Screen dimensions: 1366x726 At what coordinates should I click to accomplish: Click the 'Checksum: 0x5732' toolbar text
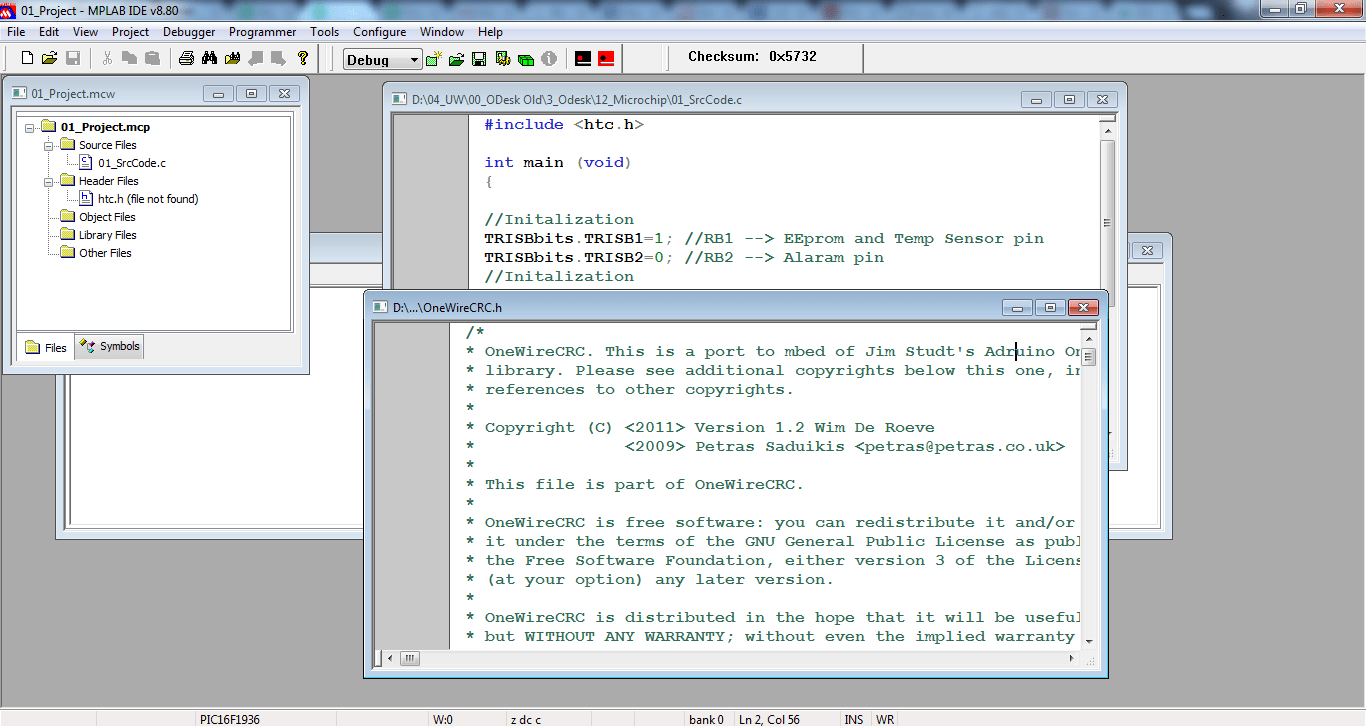(x=752, y=56)
